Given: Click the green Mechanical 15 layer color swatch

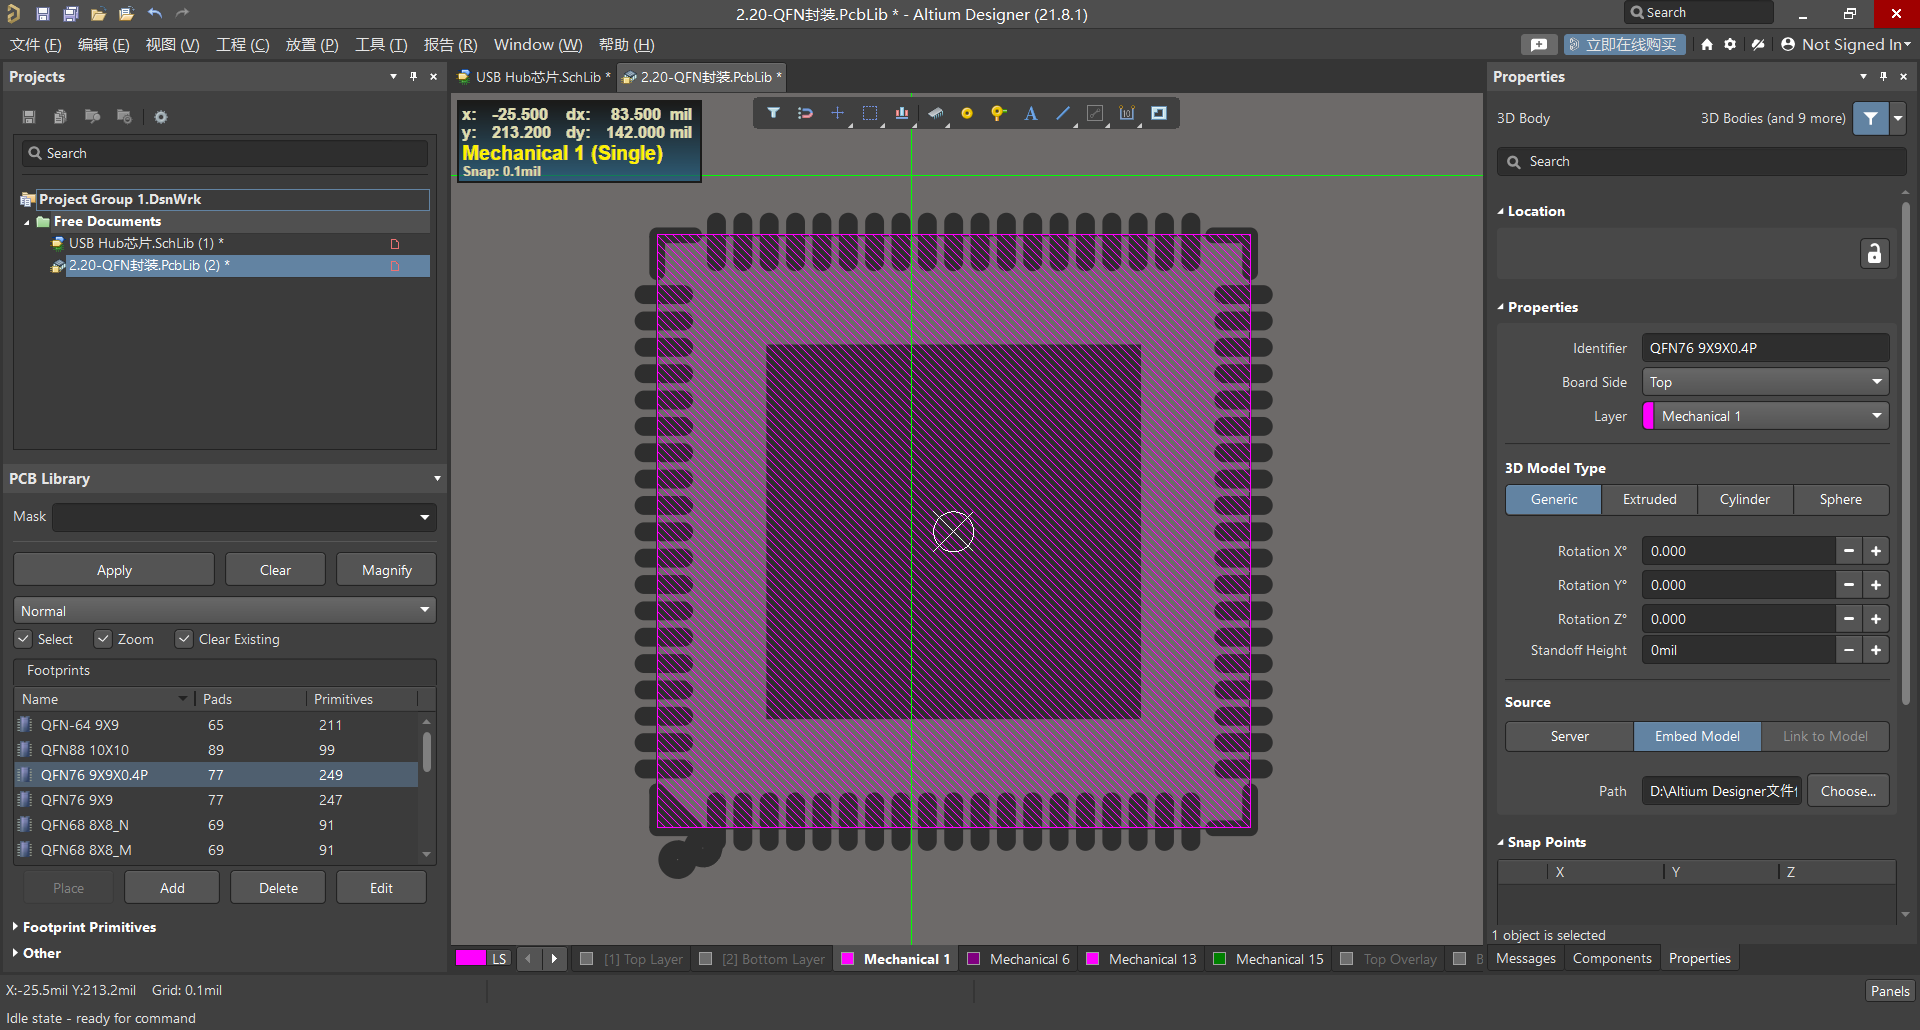Looking at the screenshot, I should tap(1220, 959).
